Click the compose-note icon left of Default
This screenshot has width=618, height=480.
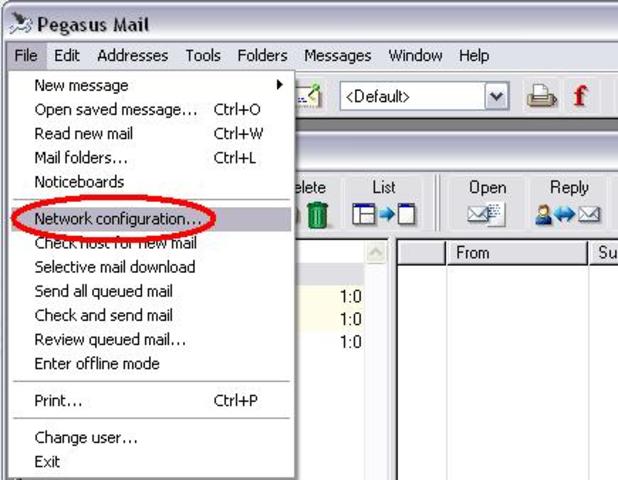(x=310, y=96)
